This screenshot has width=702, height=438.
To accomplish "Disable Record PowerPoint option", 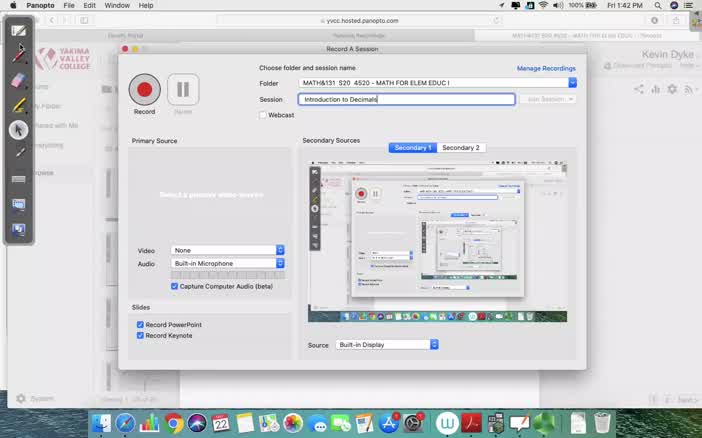I will [x=140, y=325].
